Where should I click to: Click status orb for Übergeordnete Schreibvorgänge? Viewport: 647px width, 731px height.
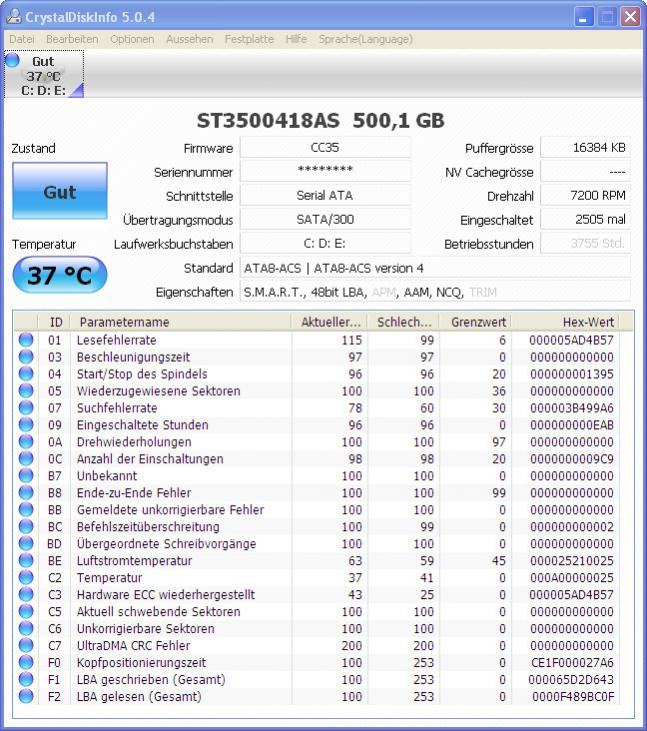pyautogui.click(x=26, y=544)
